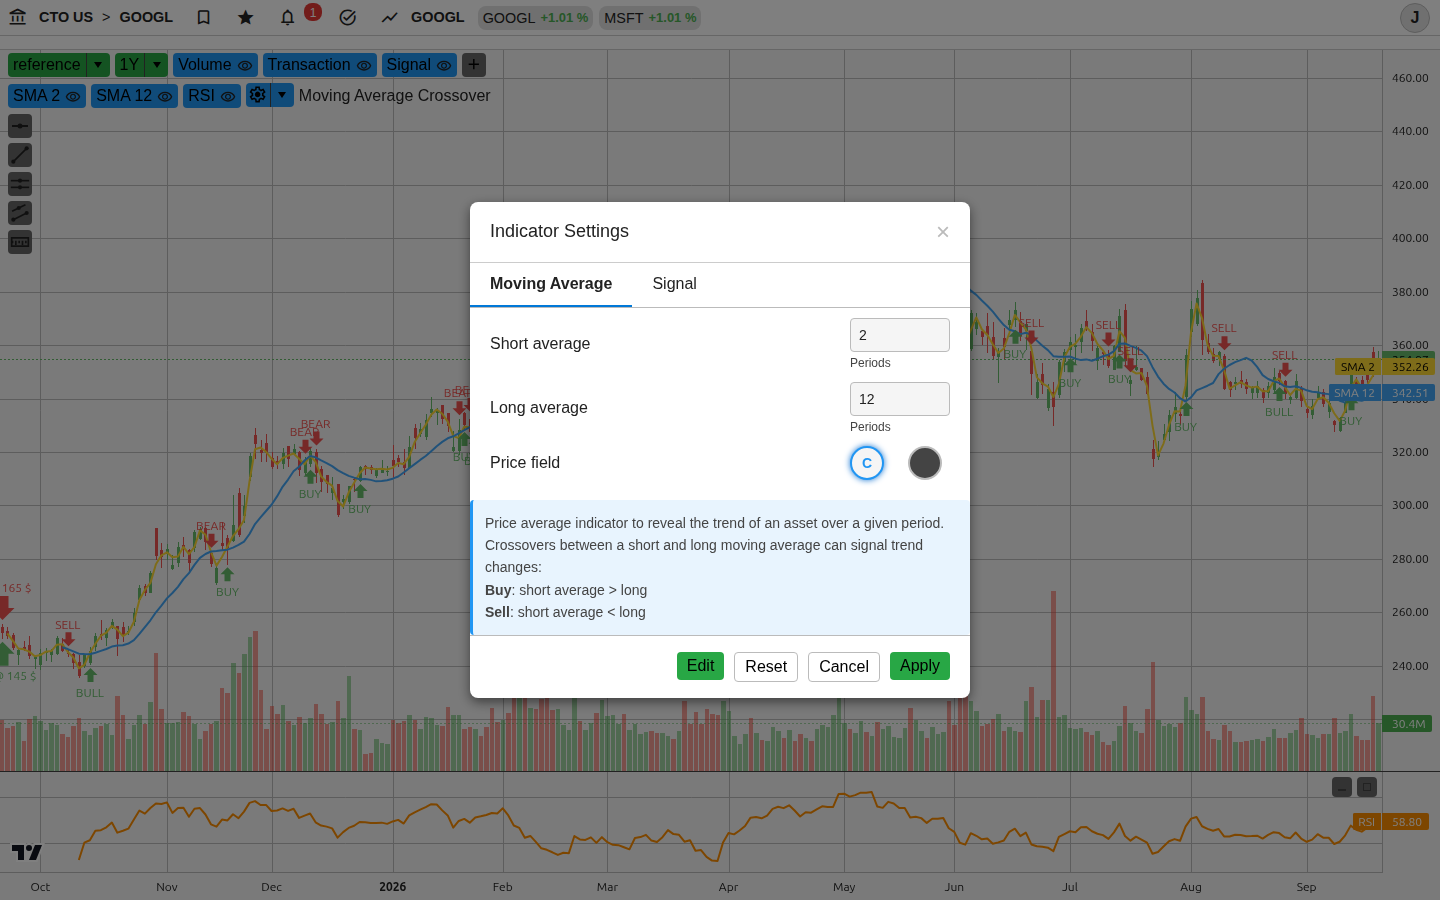Close the Indicator Settings dialog with X
The height and width of the screenshot is (900, 1440).
coord(943,232)
